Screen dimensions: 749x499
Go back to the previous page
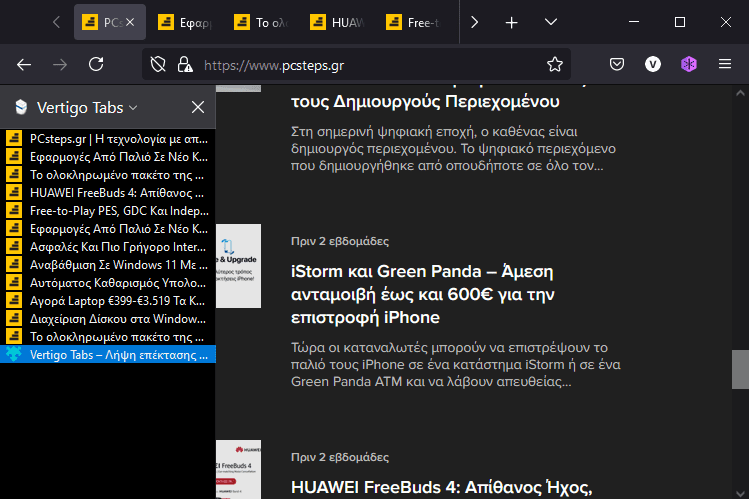(x=24, y=64)
